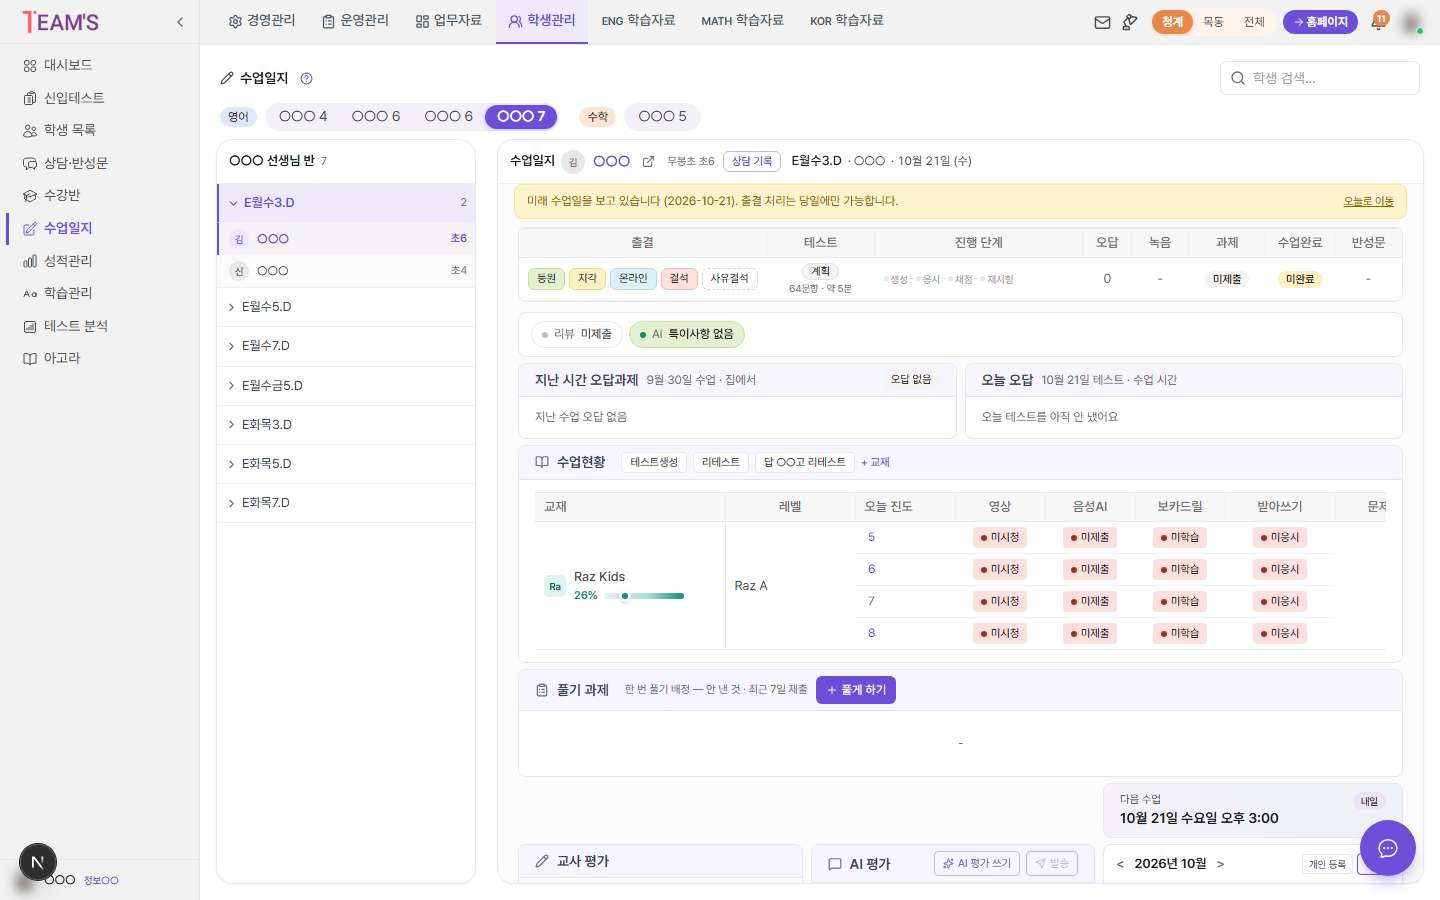
Task: Collapse the sidebar with the left chevron
Action: (180, 22)
